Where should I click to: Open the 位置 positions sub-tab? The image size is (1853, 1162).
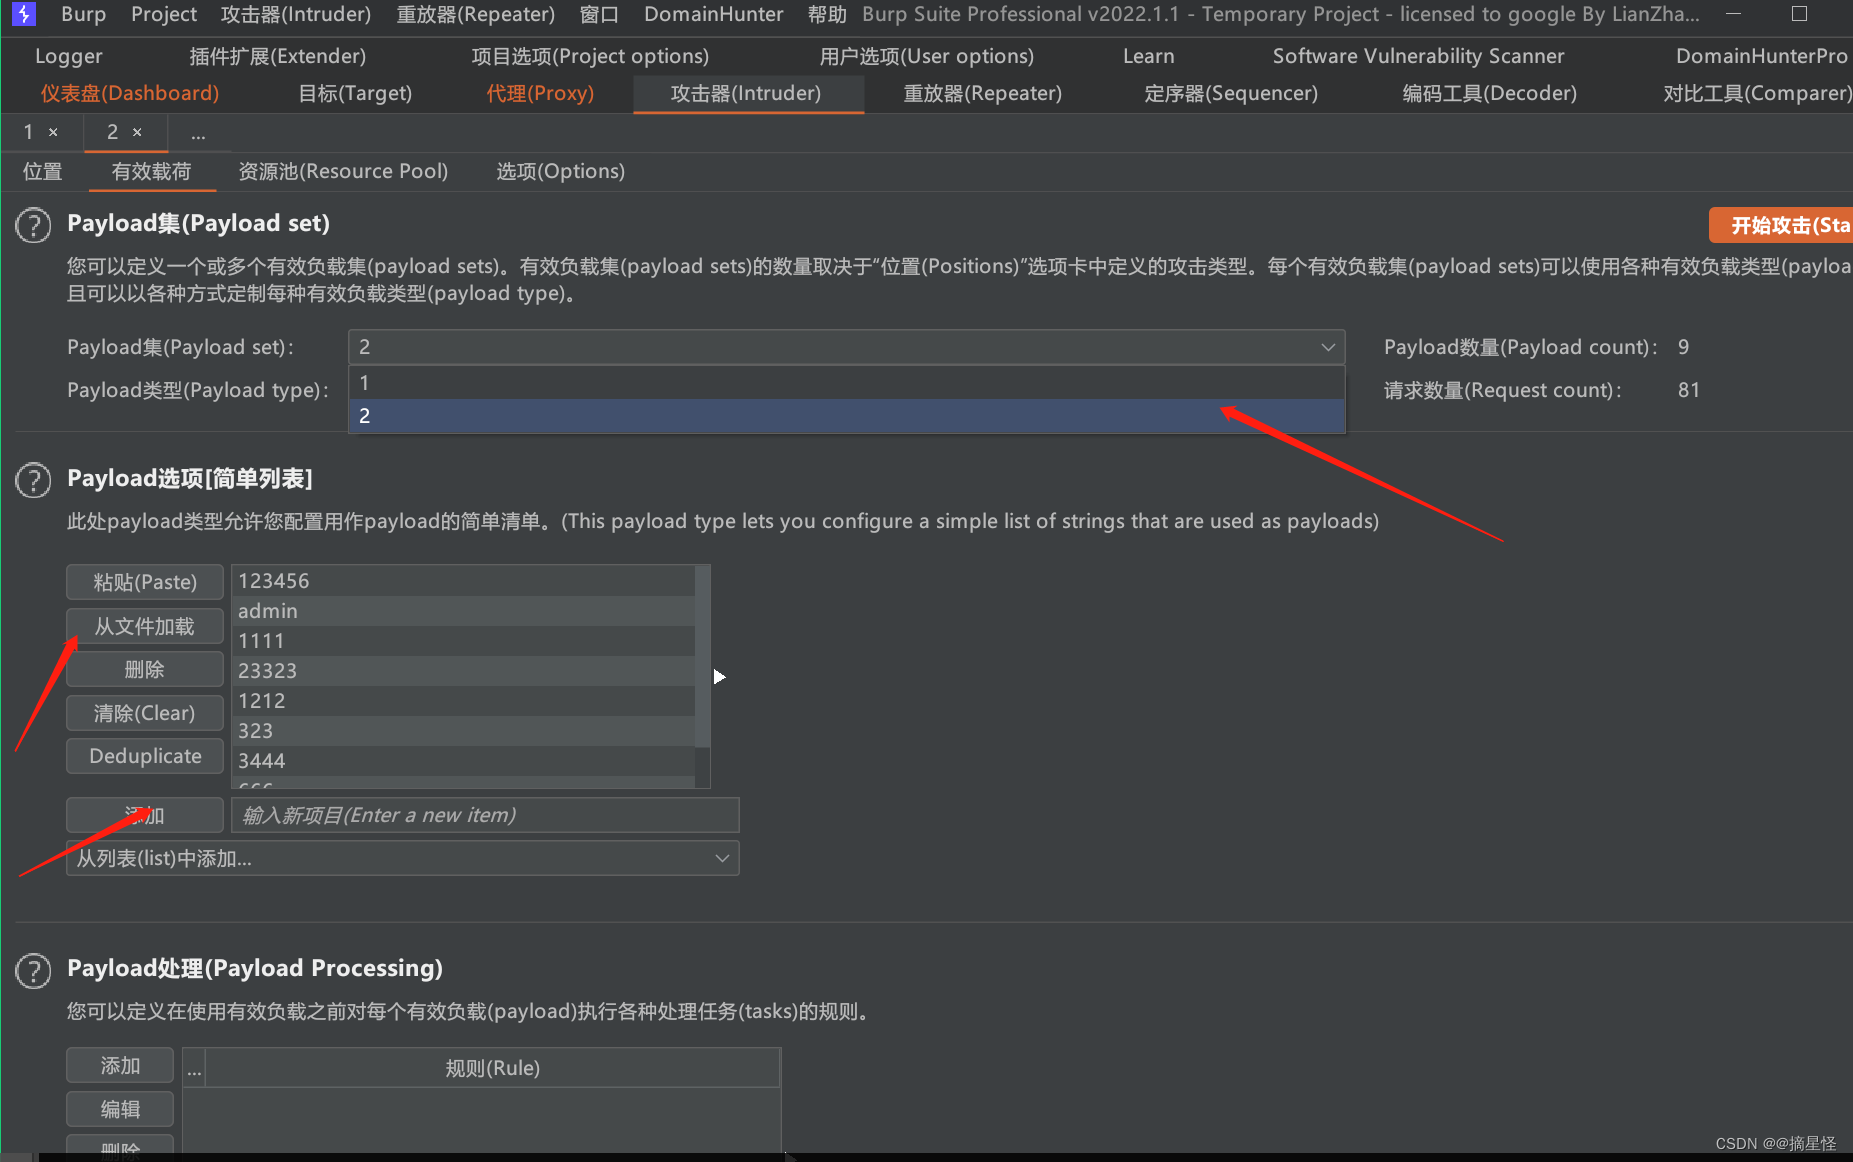click(x=43, y=171)
